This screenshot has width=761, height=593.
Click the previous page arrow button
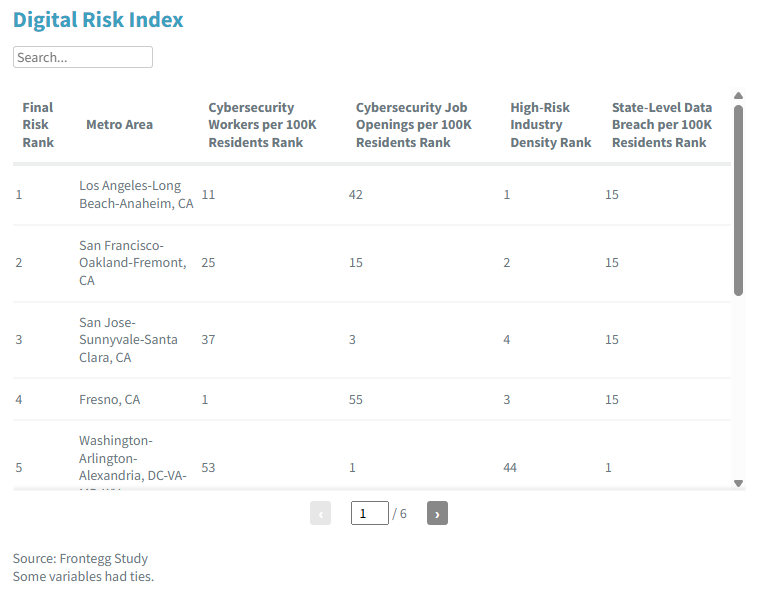[x=320, y=513]
